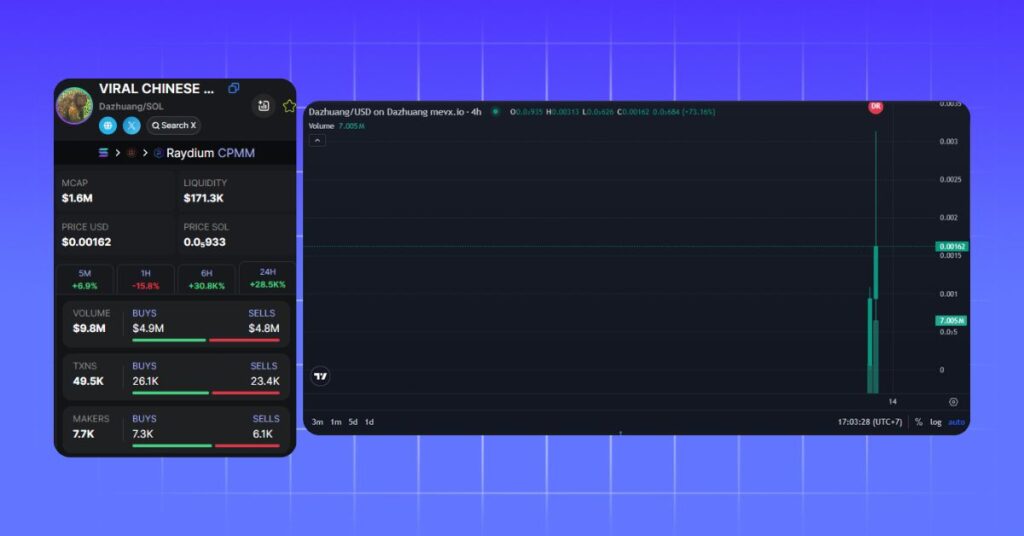1024x536 pixels.
Task: Click the green market status dot
Action: click(x=496, y=112)
